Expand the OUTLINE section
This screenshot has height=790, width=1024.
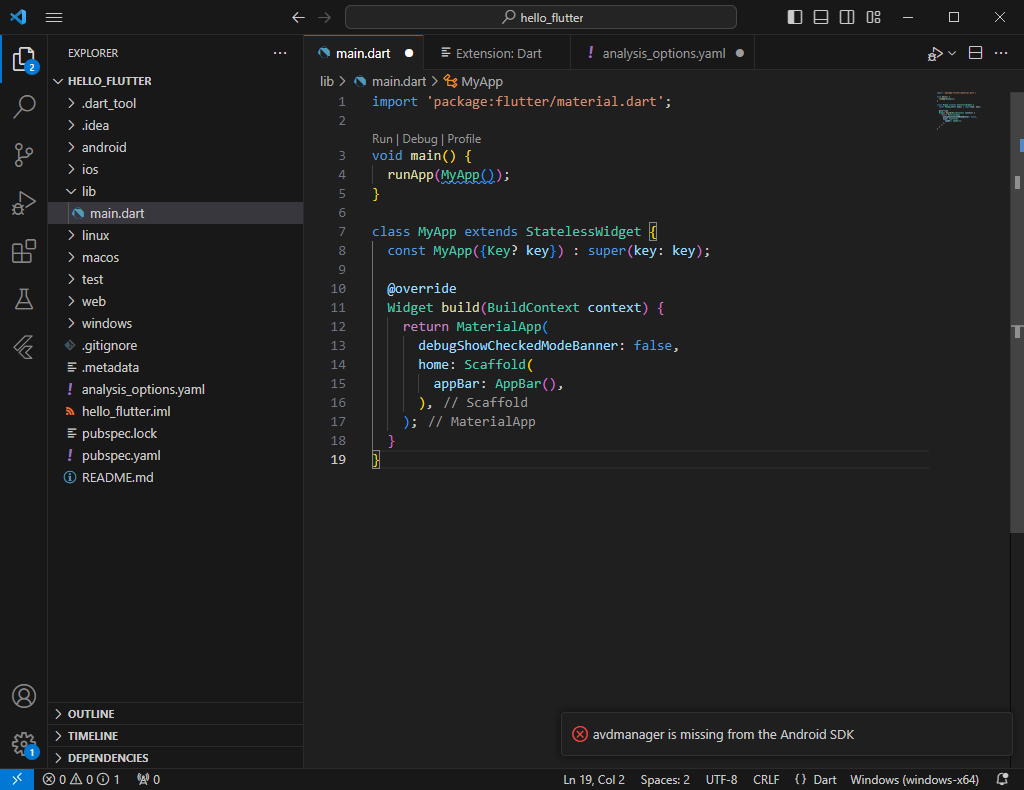point(176,714)
